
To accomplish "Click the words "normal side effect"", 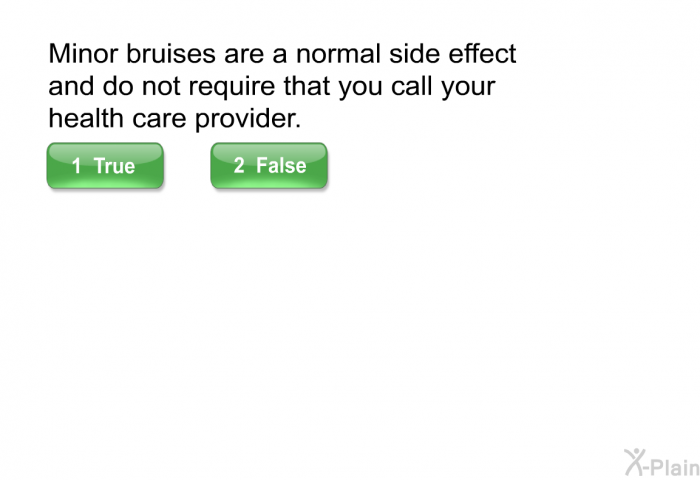I will tap(406, 54).
